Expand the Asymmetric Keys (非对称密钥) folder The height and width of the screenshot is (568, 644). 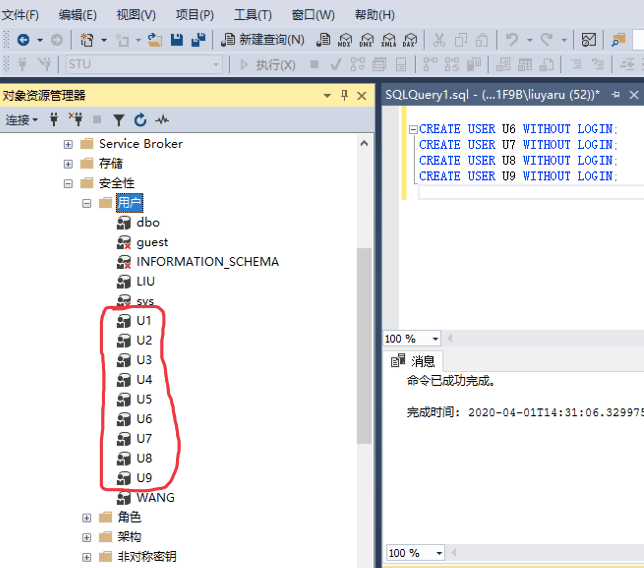click(x=86, y=557)
